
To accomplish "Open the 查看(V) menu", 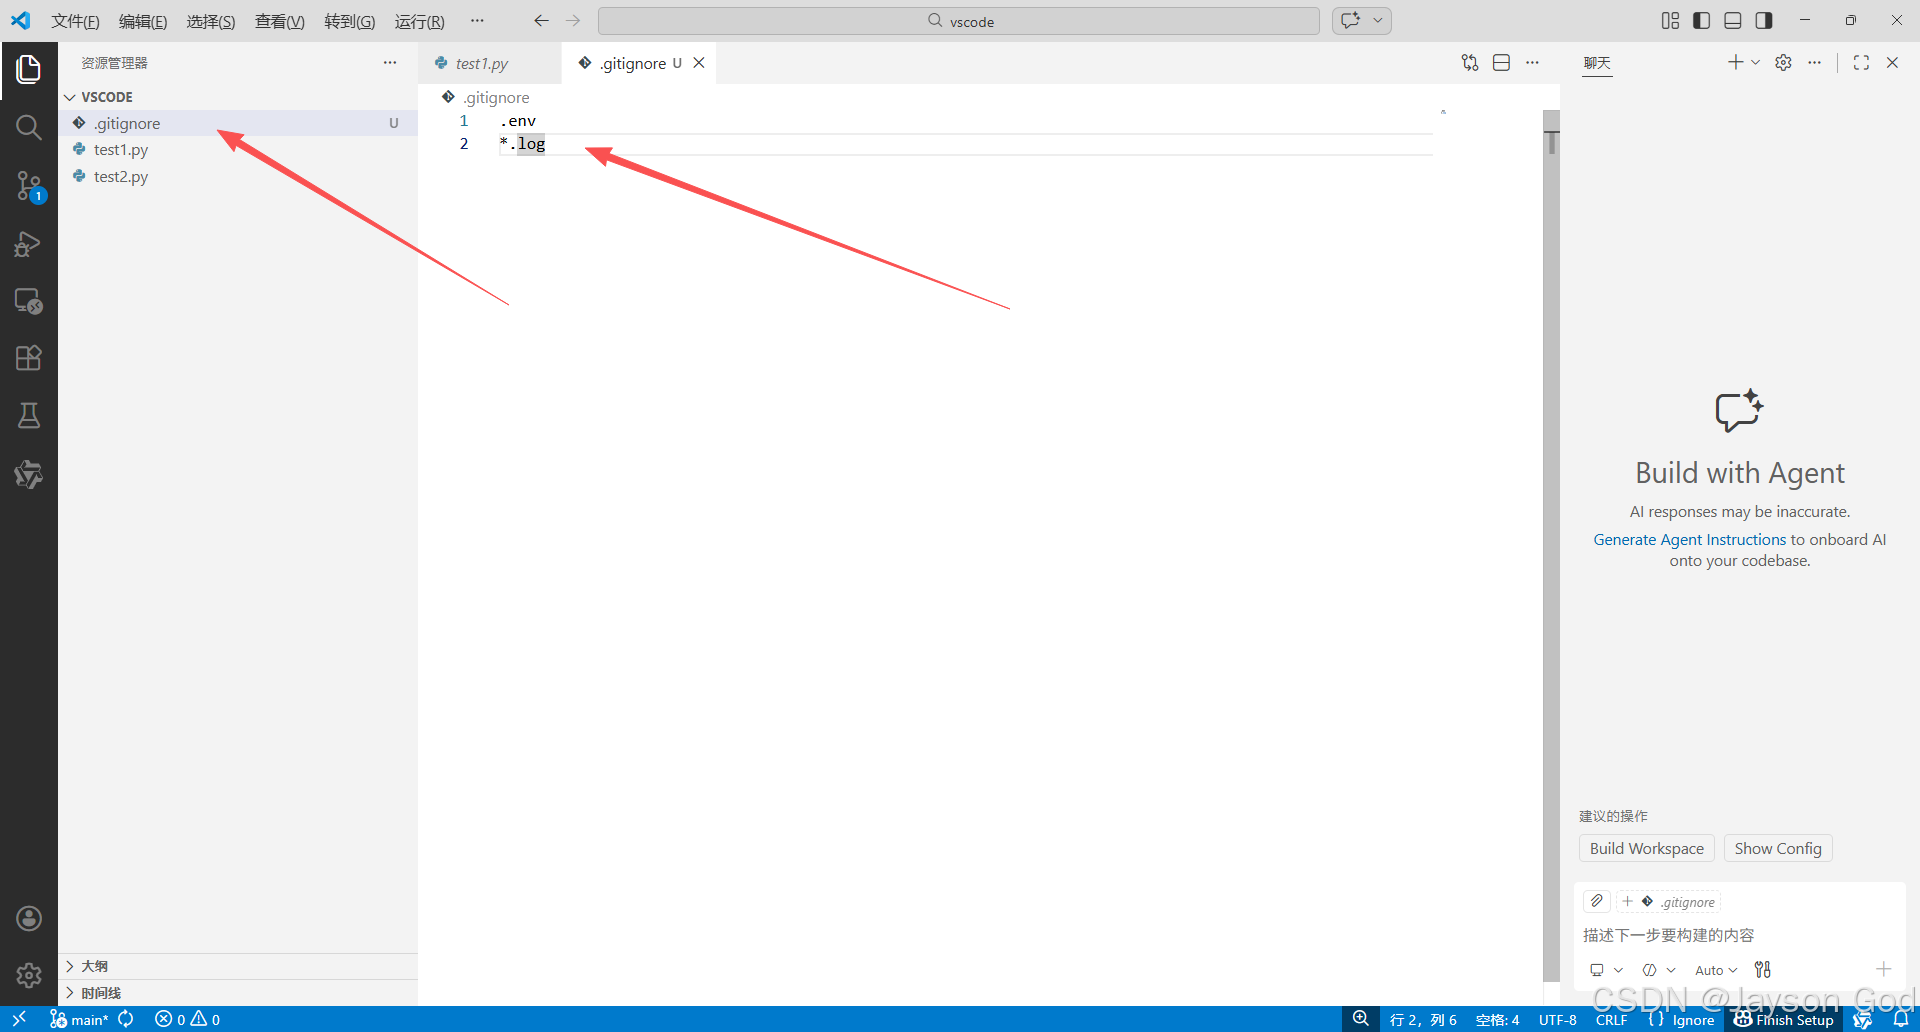I will click(280, 21).
